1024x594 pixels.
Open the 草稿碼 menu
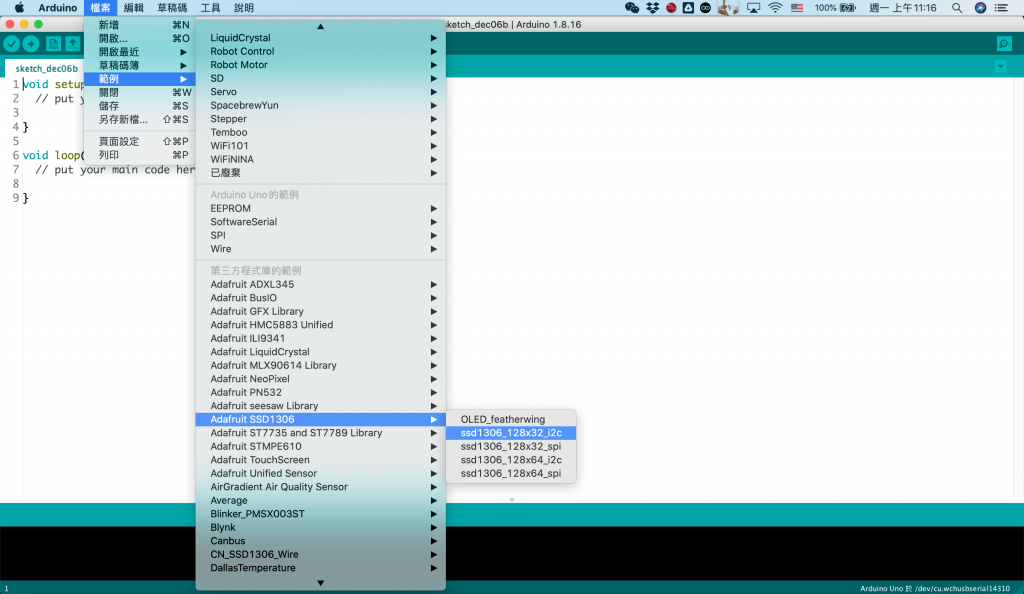pos(172,8)
